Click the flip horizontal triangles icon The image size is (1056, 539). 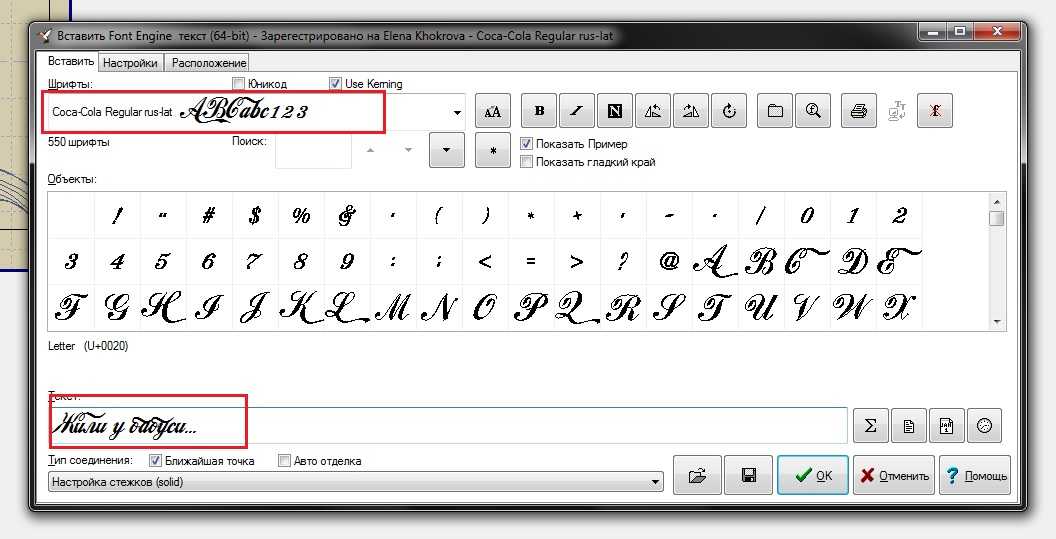[x=653, y=111]
